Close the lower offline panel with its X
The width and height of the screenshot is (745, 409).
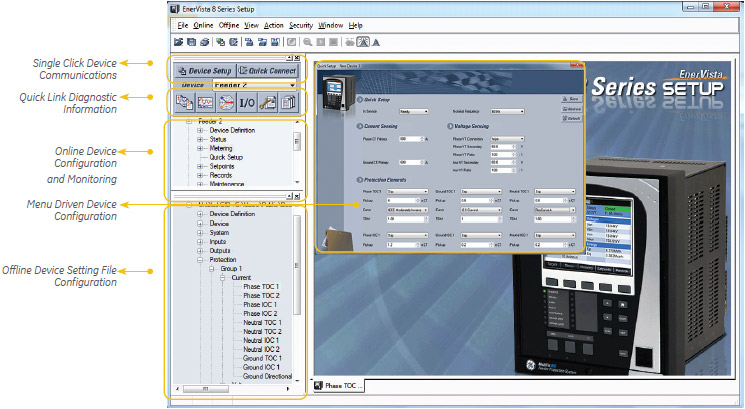coord(297,196)
